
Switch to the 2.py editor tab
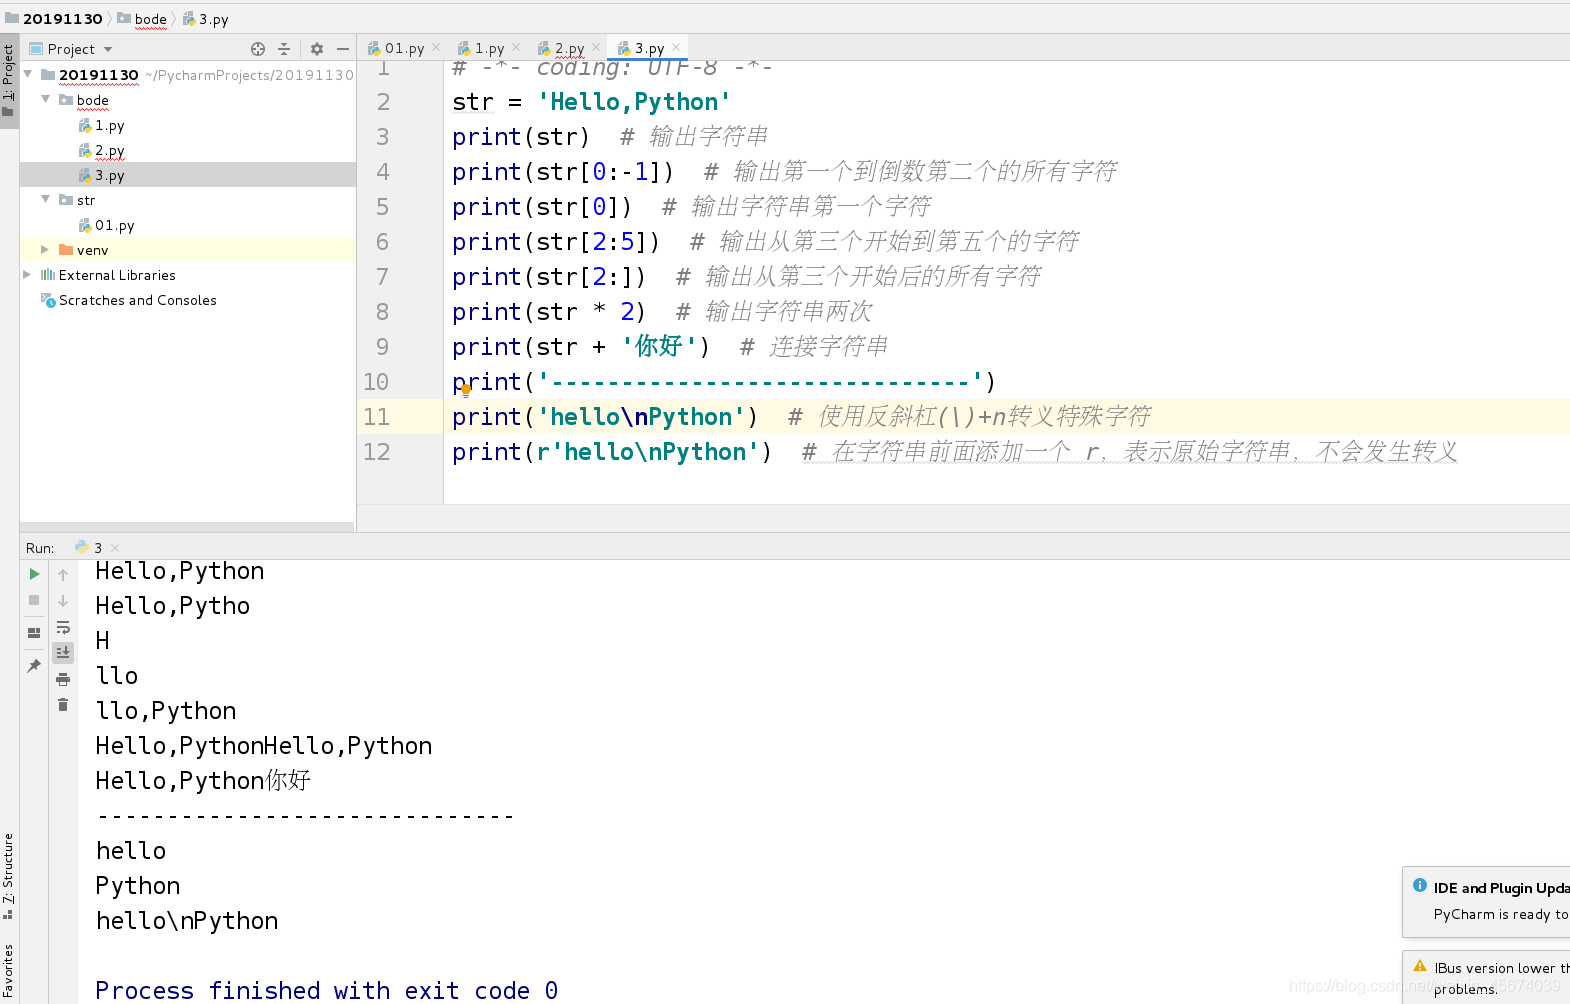[x=569, y=48]
